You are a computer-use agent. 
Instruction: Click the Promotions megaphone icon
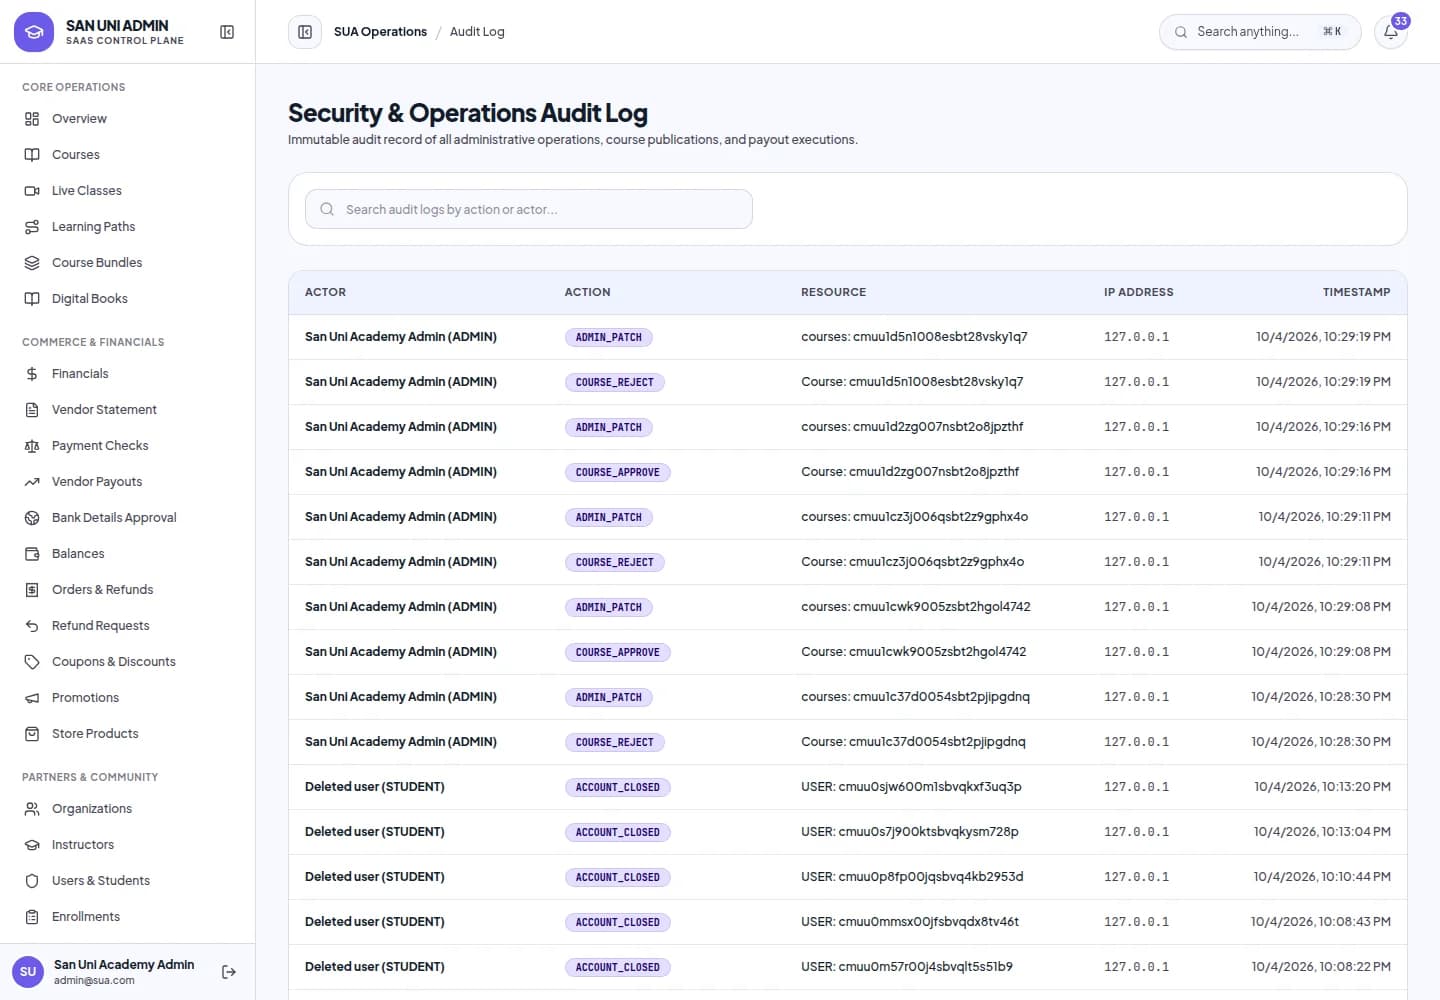pyautogui.click(x=32, y=698)
